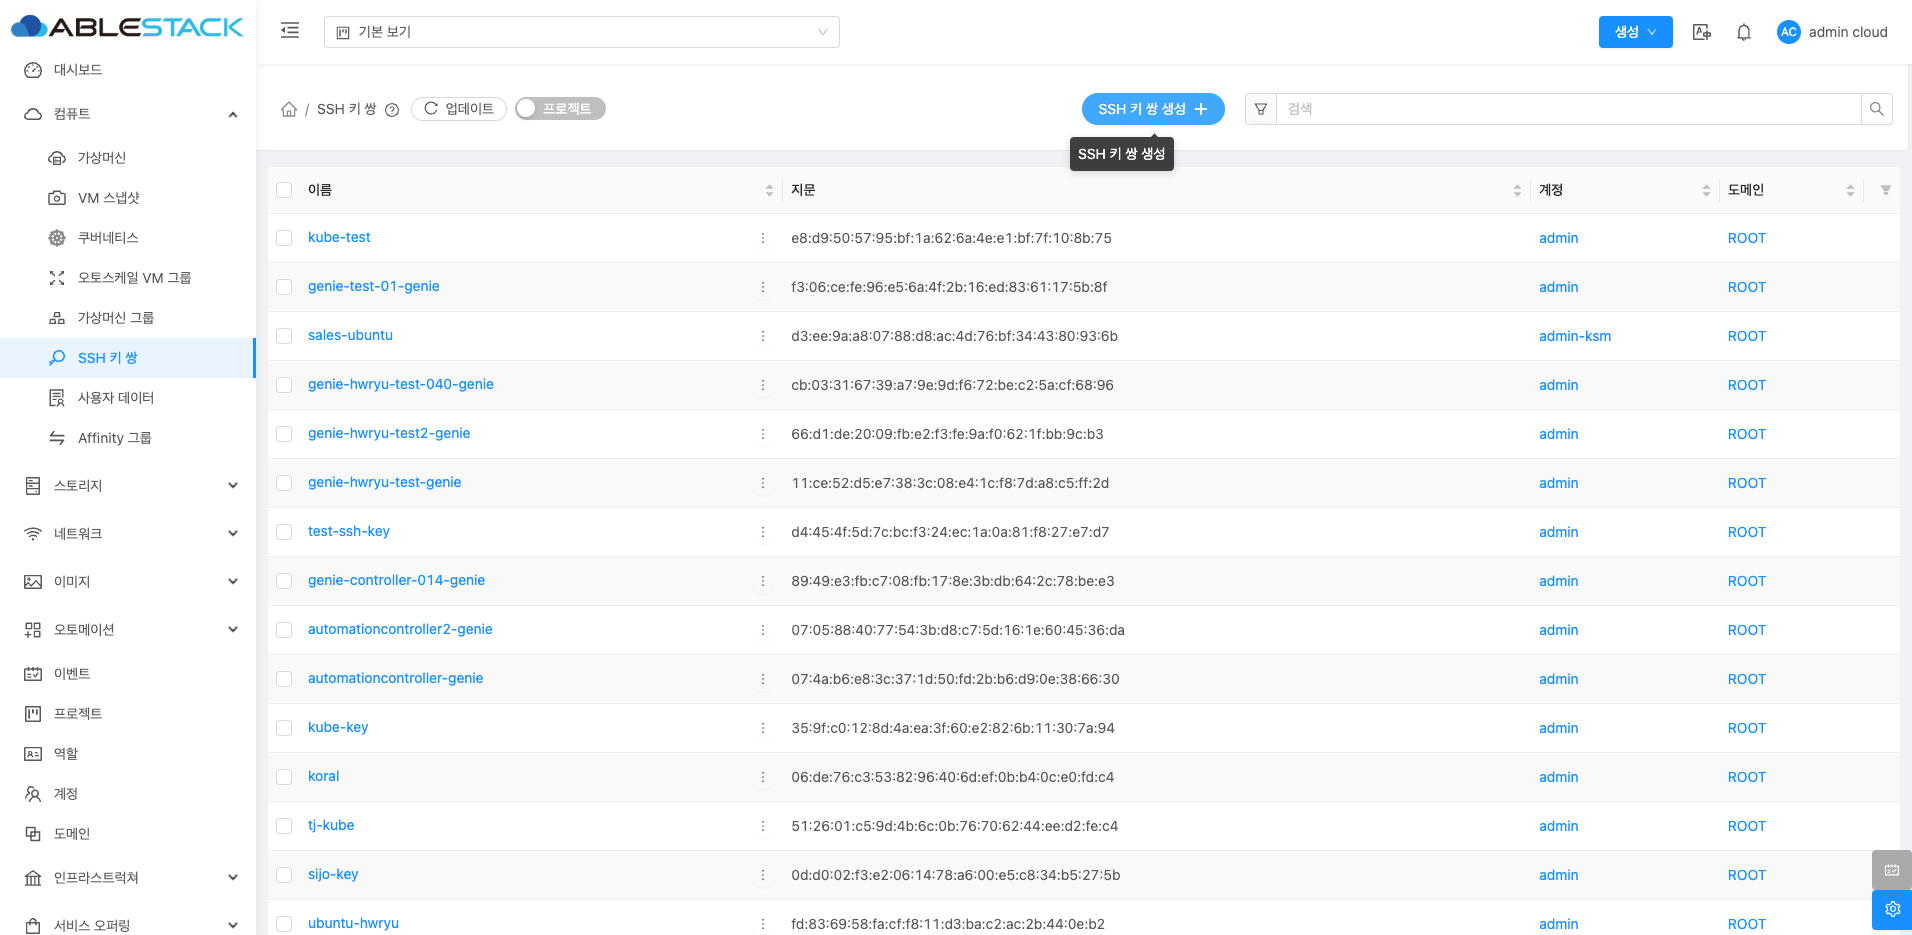Click the help icon next to SSH 키 쌍
1912x935 pixels.
point(392,110)
